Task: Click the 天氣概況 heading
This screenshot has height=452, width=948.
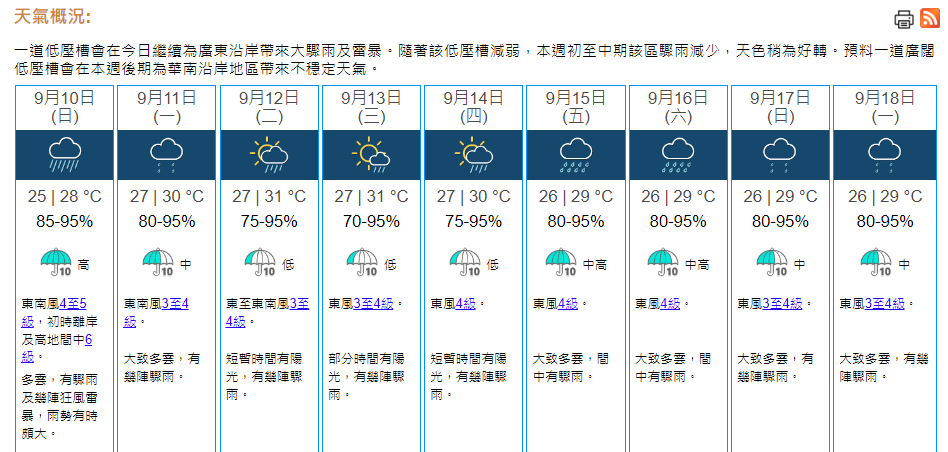Action: pyautogui.click(x=52, y=17)
